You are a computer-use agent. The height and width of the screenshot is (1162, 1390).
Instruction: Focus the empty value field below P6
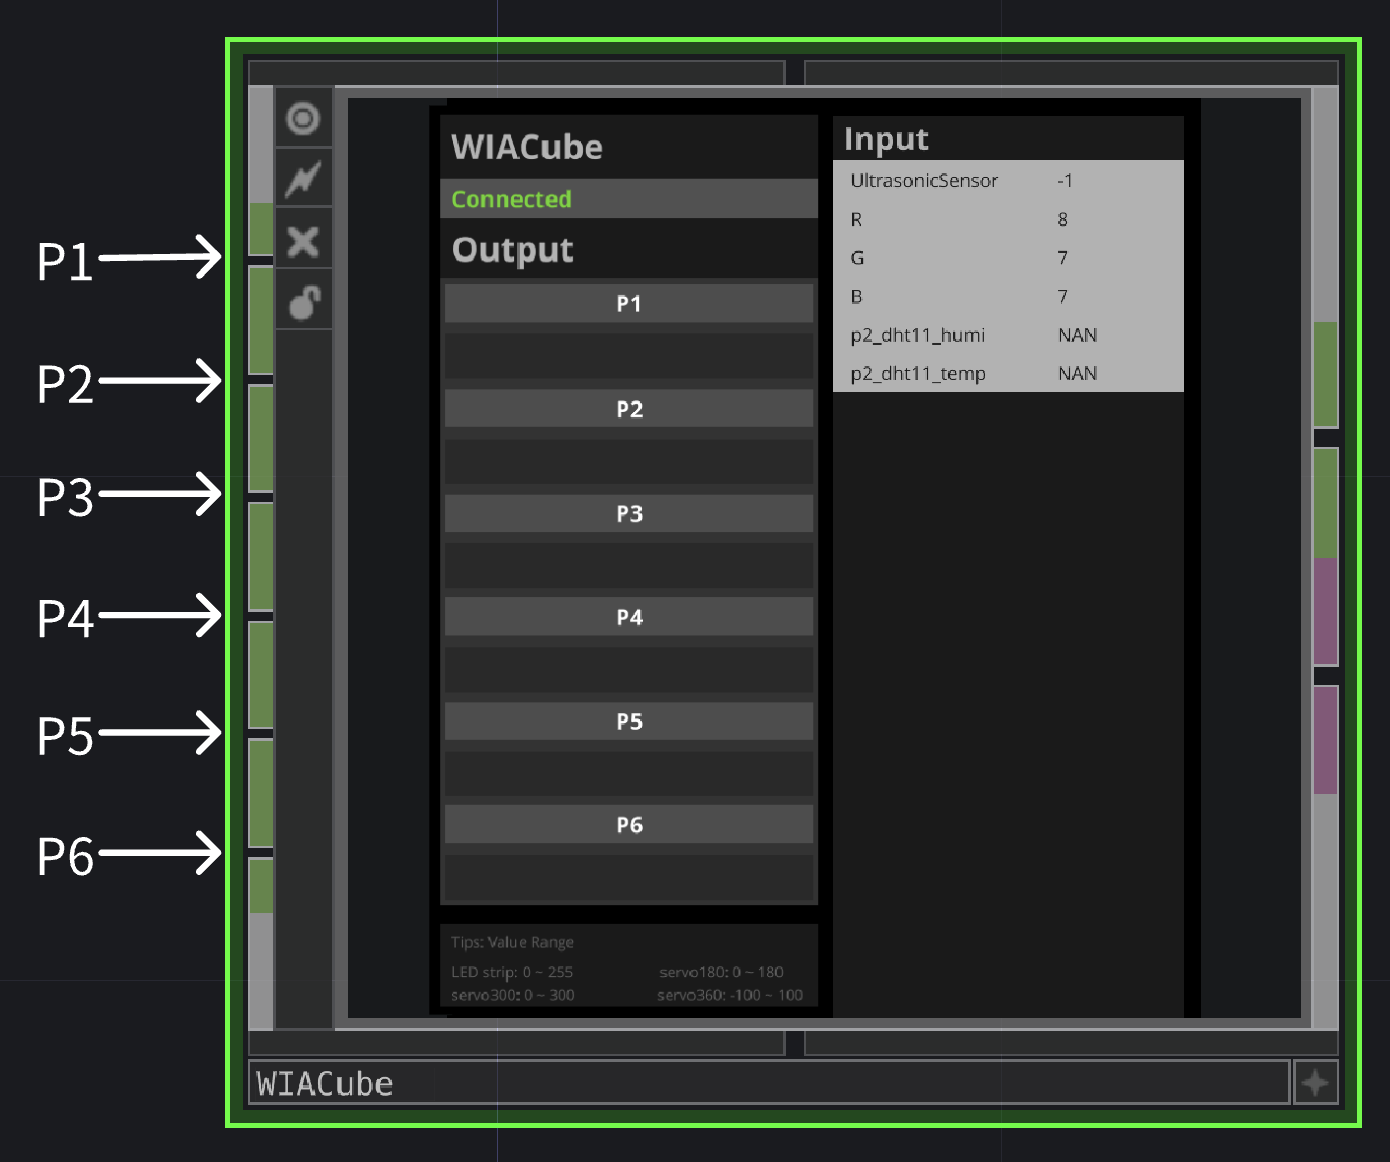pos(629,877)
